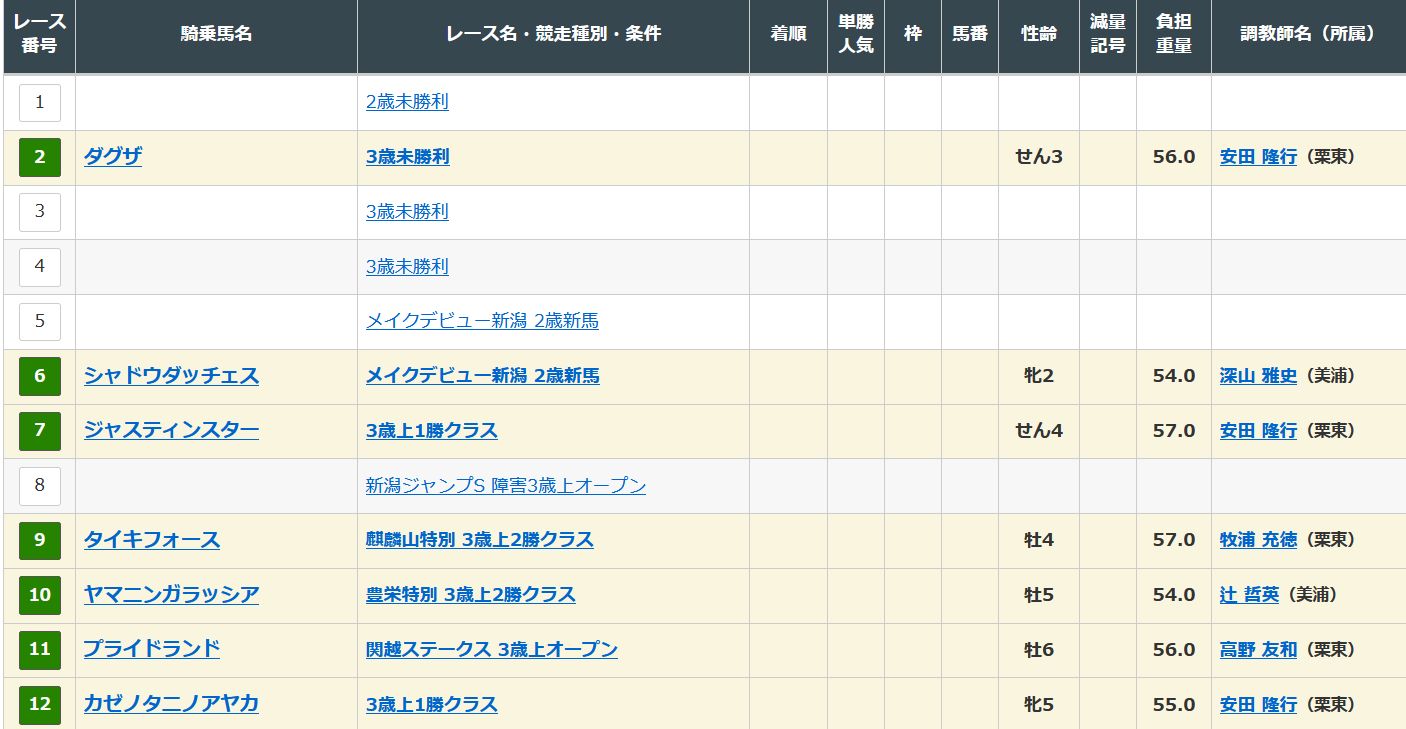1406x729 pixels.
Task: Open 豊栄特別 3歳上2勝クラス race link
Action: [x=470, y=595]
